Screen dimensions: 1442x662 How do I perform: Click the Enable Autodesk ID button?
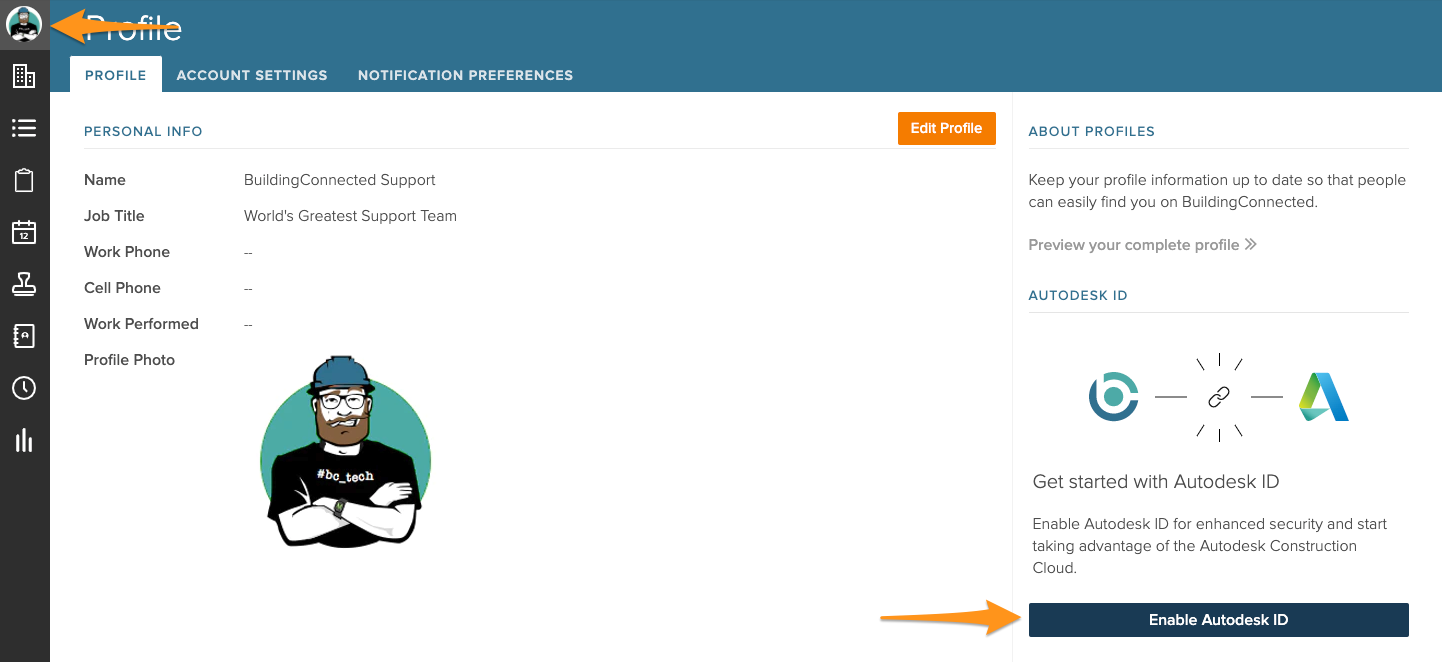(x=1218, y=620)
